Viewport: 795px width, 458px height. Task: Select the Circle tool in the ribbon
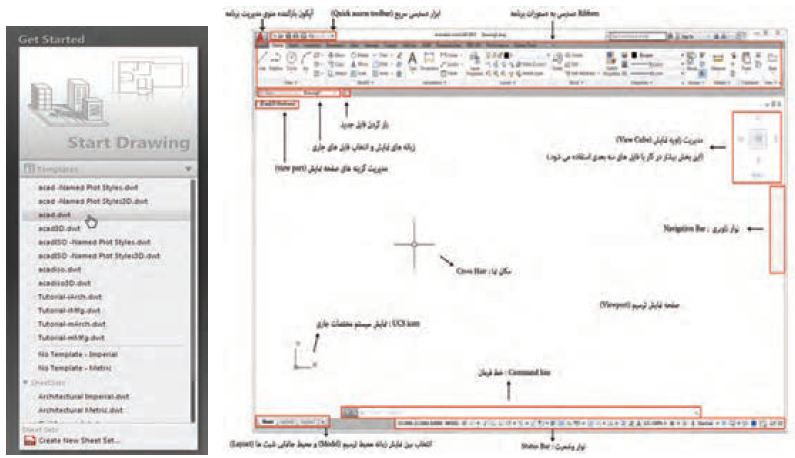click(292, 61)
